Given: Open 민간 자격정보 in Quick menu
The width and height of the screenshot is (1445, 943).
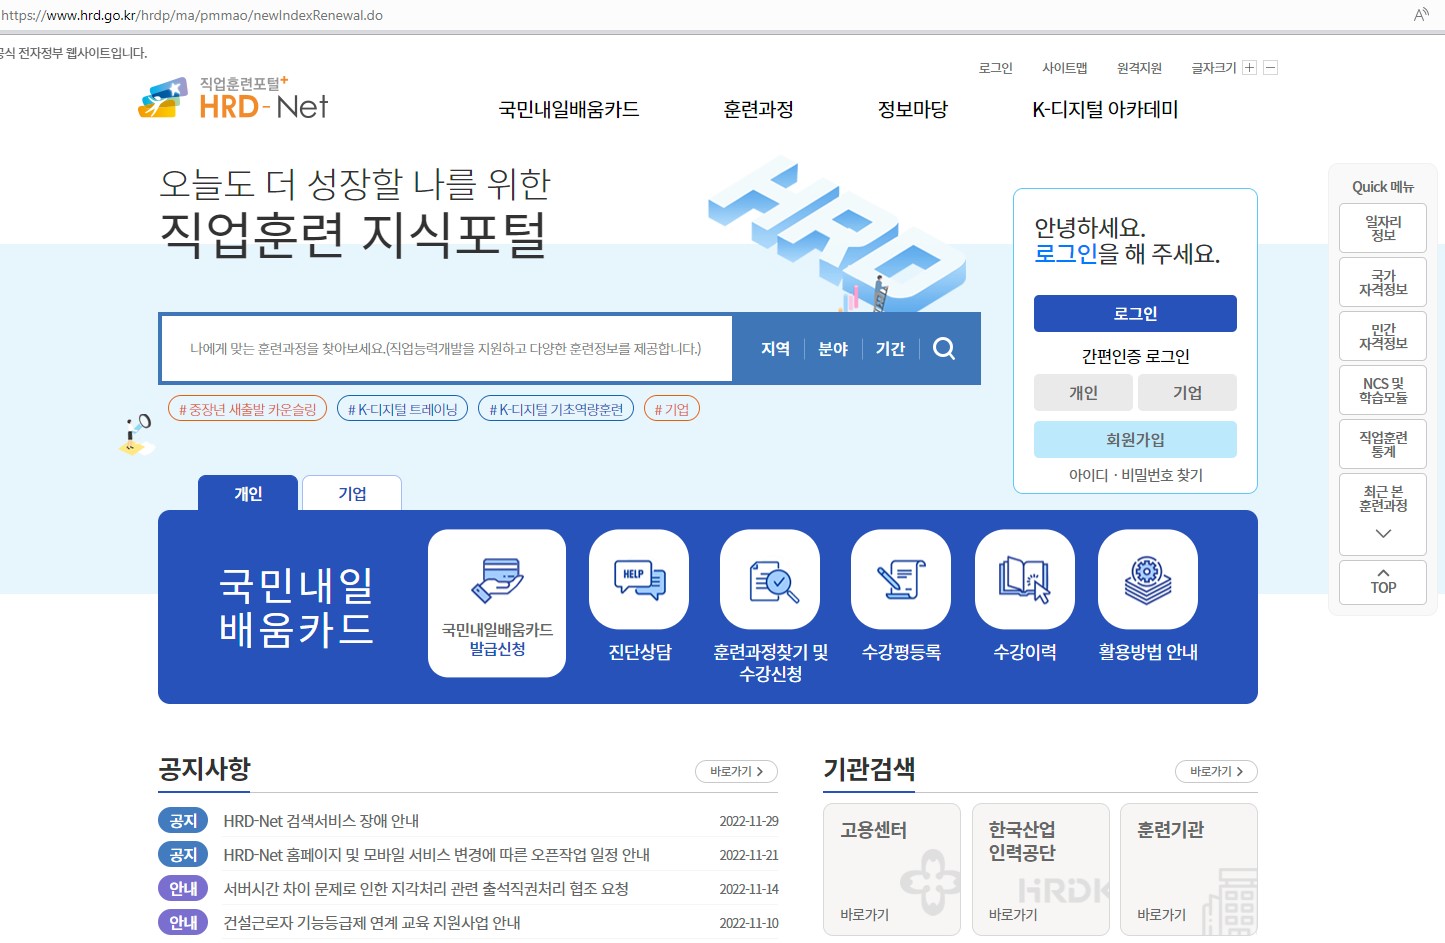Looking at the screenshot, I should 1383,336.
